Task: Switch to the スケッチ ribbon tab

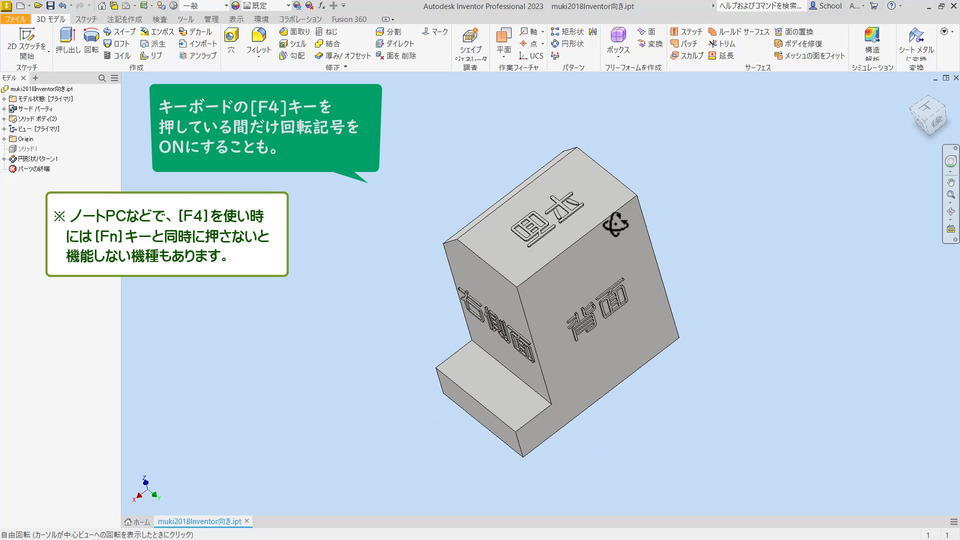Action: tap(86, 19)
